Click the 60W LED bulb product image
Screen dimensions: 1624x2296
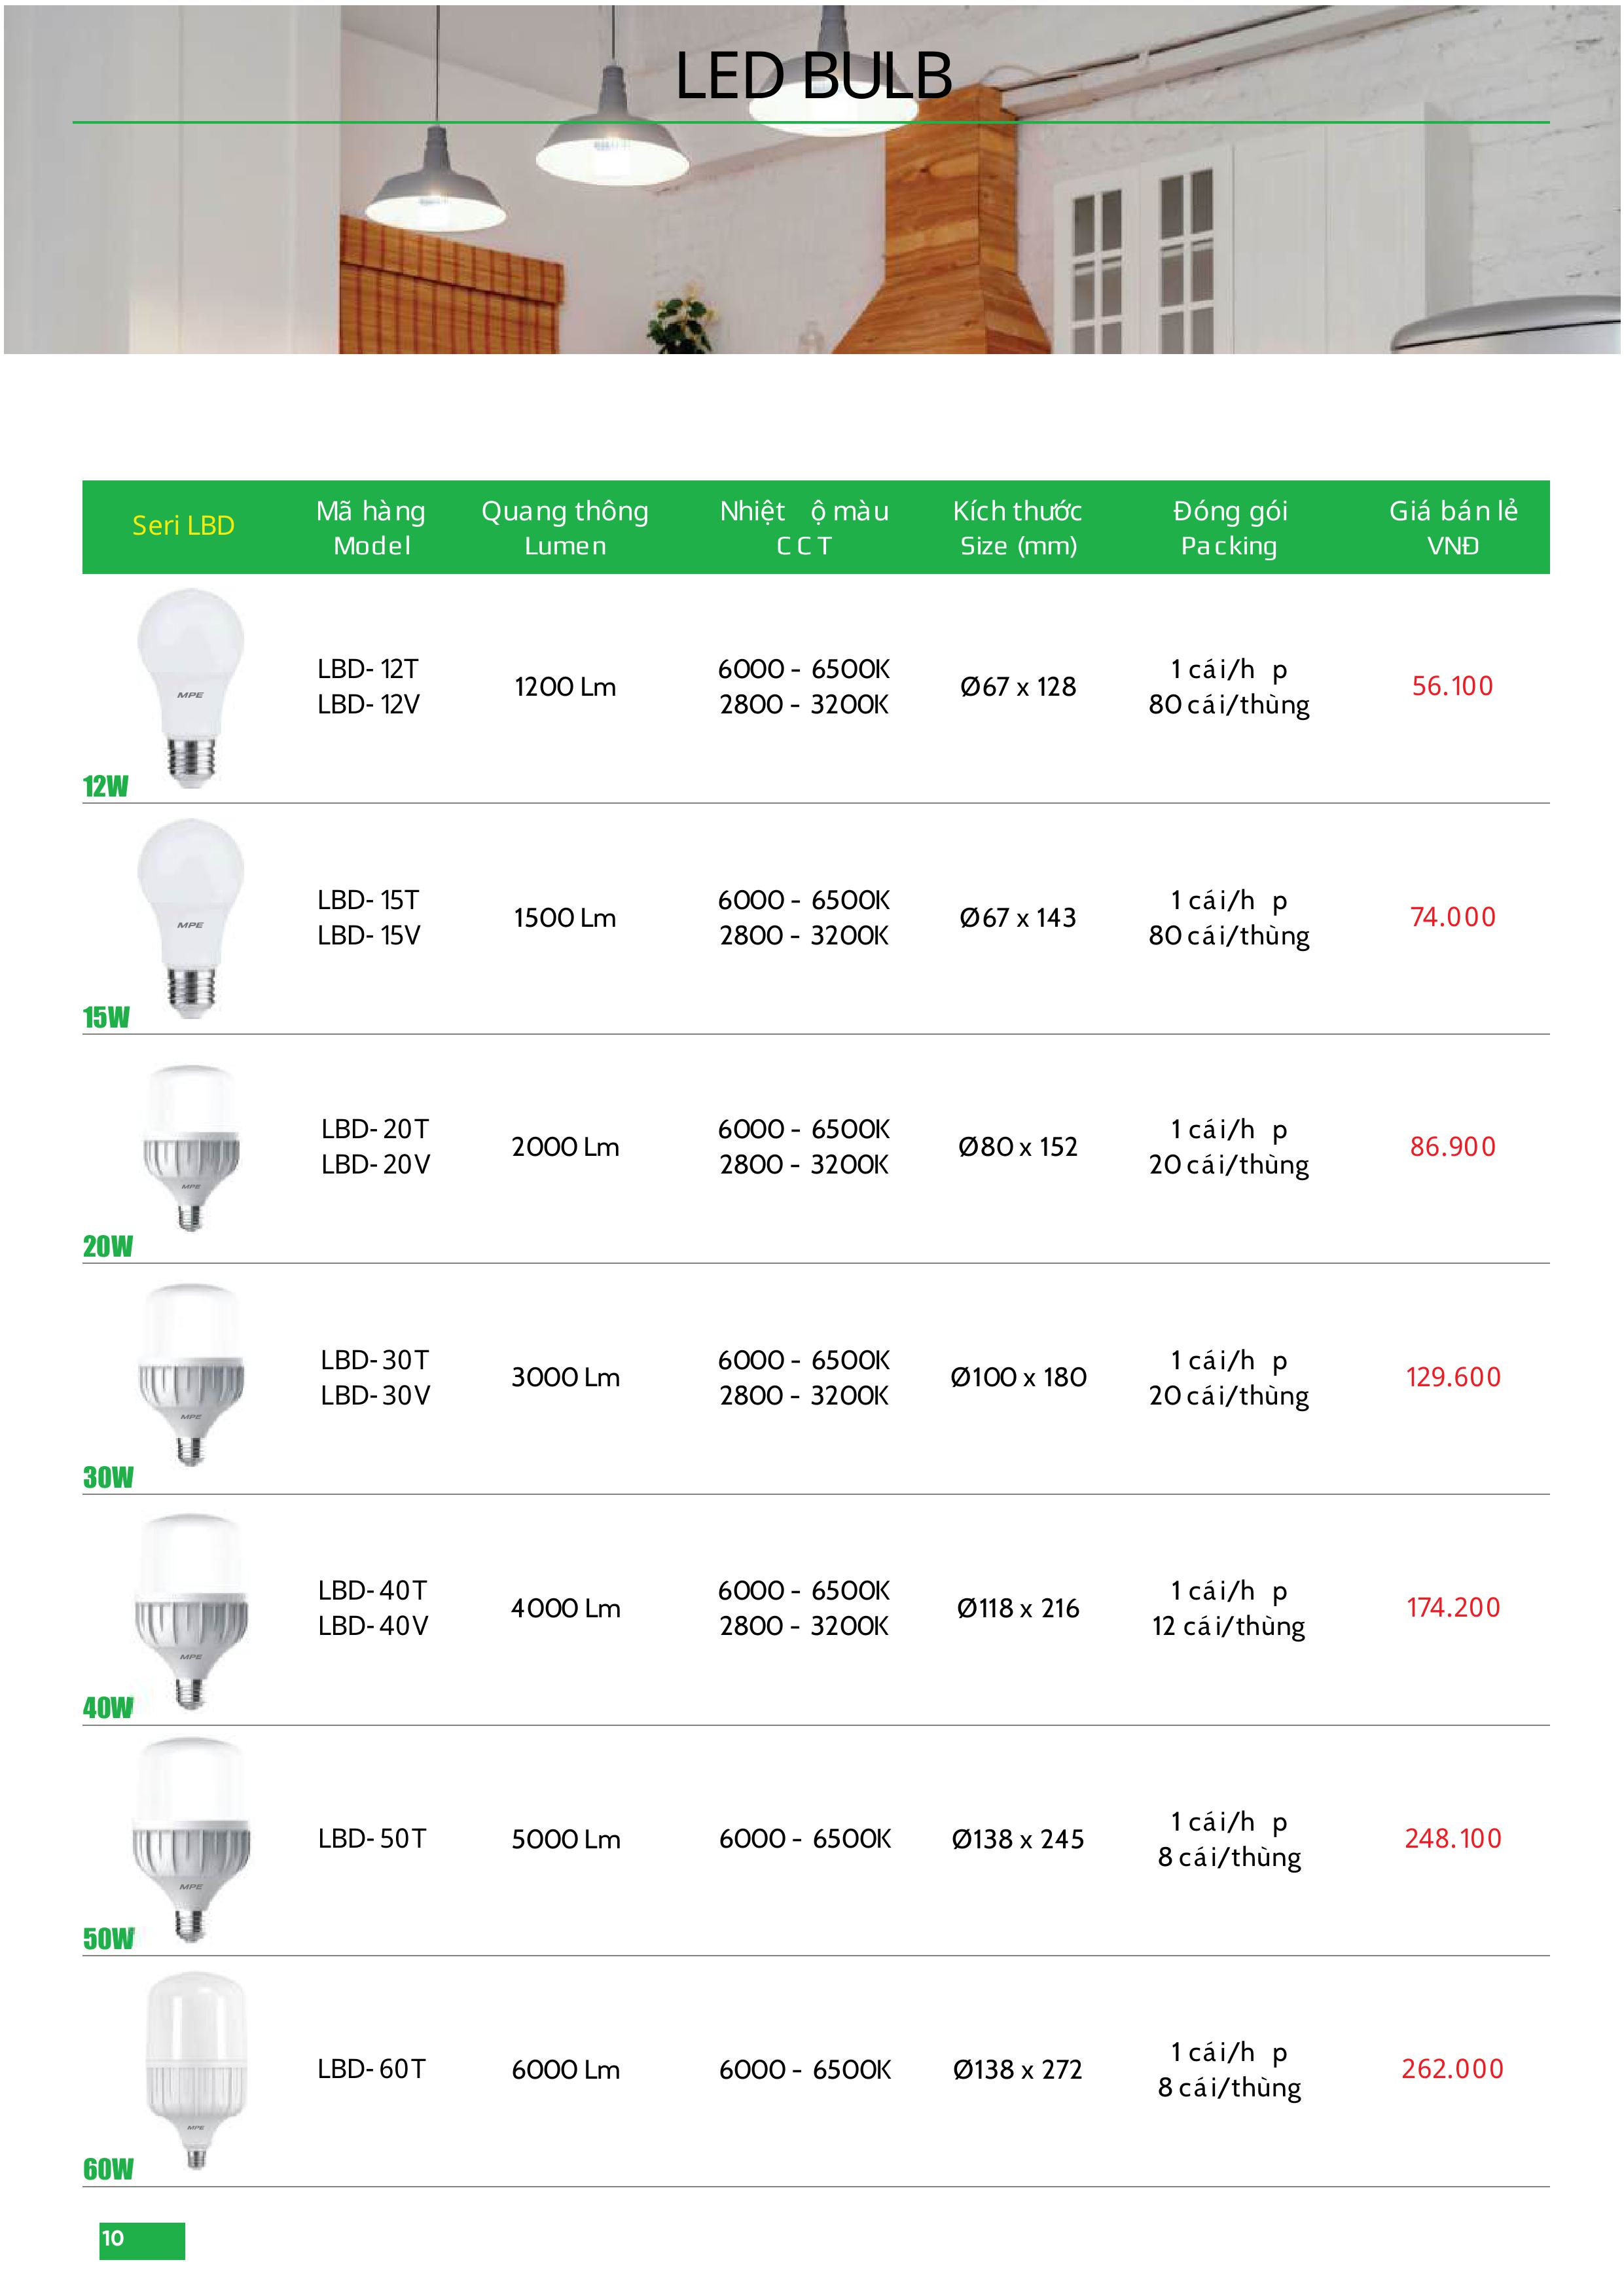pos(196,2069)
